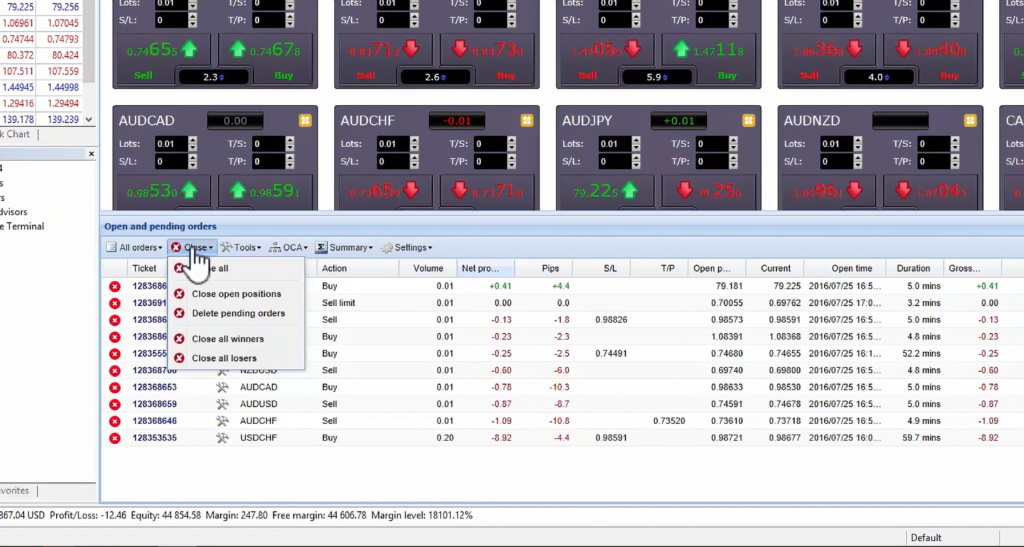Image resolution: width=1024 pixels, height=547 pixels.
Task: Click red X icon for ticket 128368653
Action: [115, 387]
